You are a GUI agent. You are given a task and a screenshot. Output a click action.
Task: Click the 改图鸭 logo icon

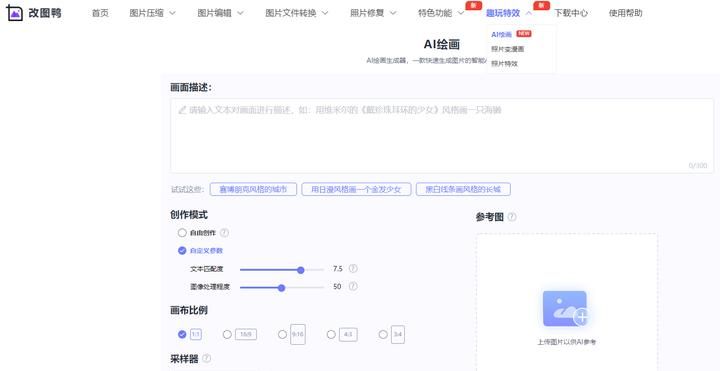pos(15,13)
